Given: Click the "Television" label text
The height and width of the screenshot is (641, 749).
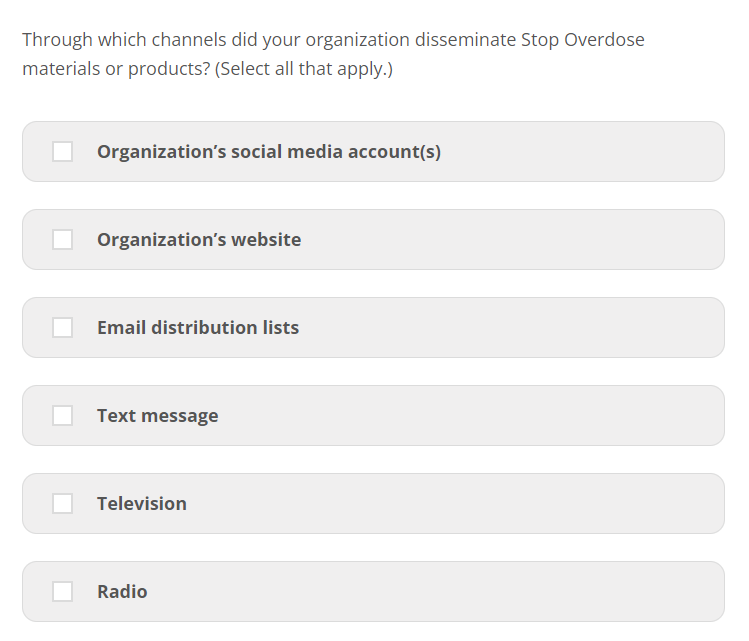Looking at the screenshot, I should coord(141,504).
